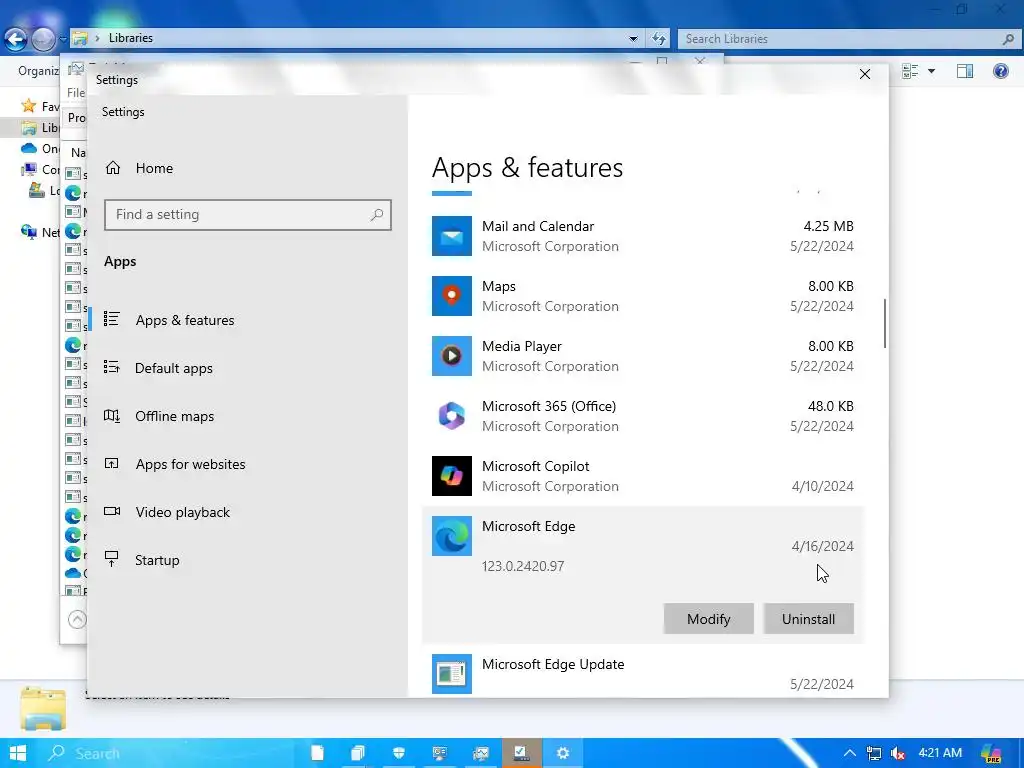Click Organize in Explorer toolbar
The image size is (1024, 768).
pyautogui.click(x=38, y=71)
